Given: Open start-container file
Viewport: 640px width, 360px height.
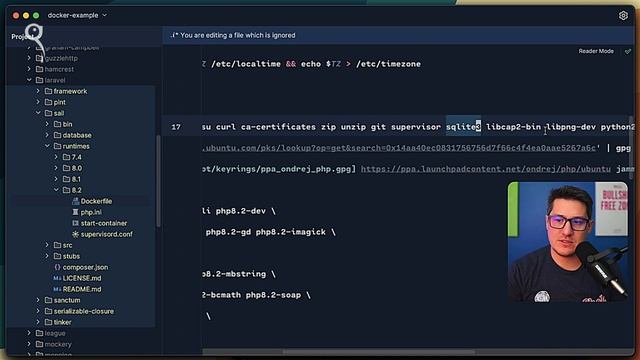Looking at the screenshot, I should pos(104,223).
